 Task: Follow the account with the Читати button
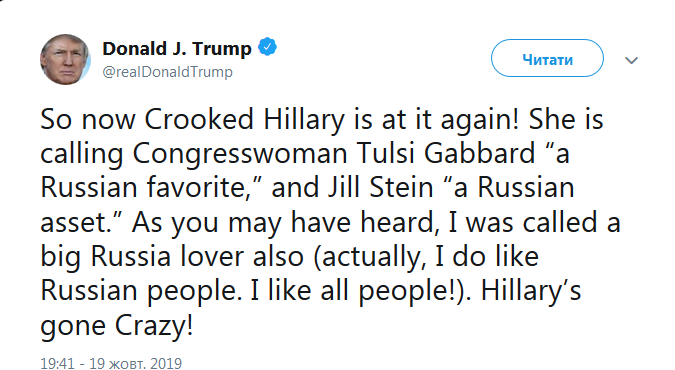(x=547, y=59)
